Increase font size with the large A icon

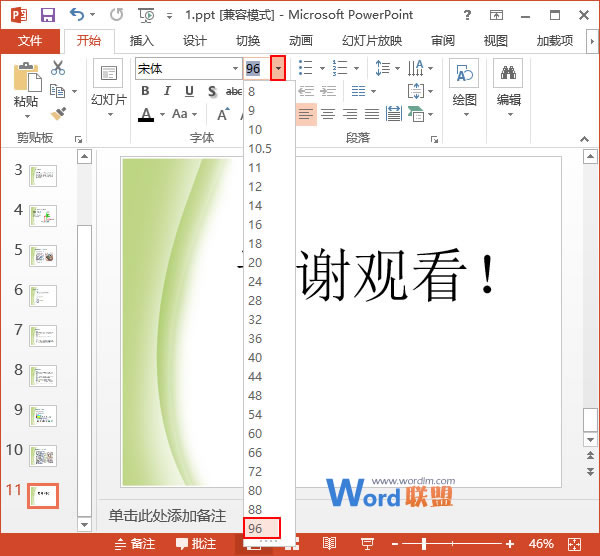[x=223, y=114]
